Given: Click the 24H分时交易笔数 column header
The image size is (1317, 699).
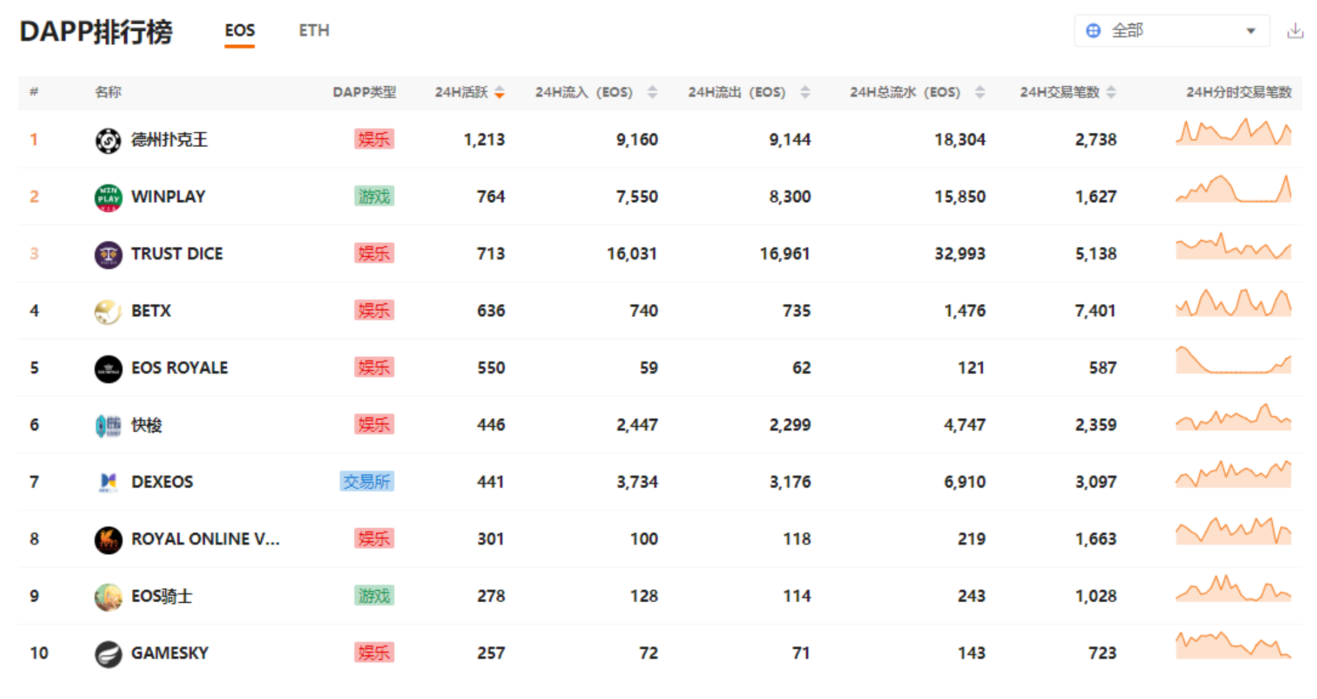Looking at the screenshot, I should (x=1239, y=92).
